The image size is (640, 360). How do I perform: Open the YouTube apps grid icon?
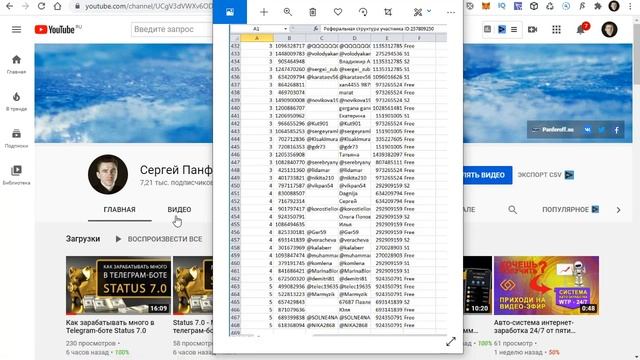pyautogui.click(x=556, y=29)
